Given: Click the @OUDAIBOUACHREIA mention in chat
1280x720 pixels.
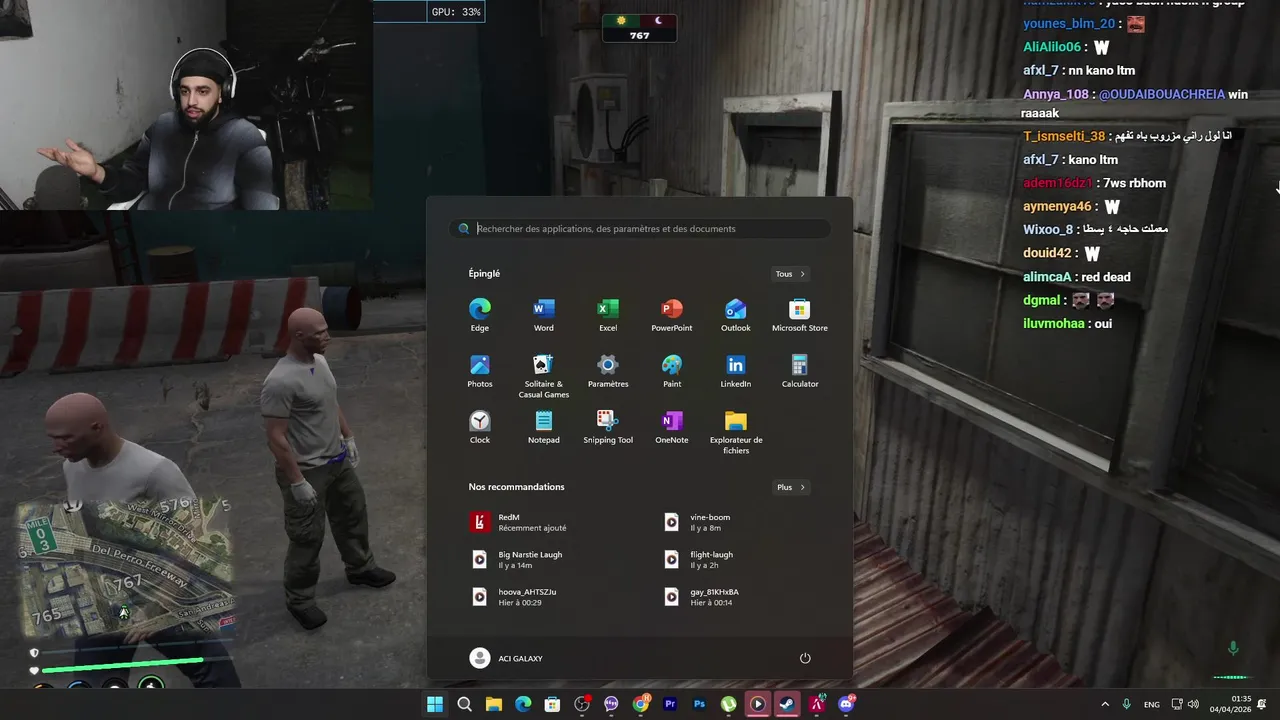Looking at the screenshot, I should click(x=1161, y=94).
